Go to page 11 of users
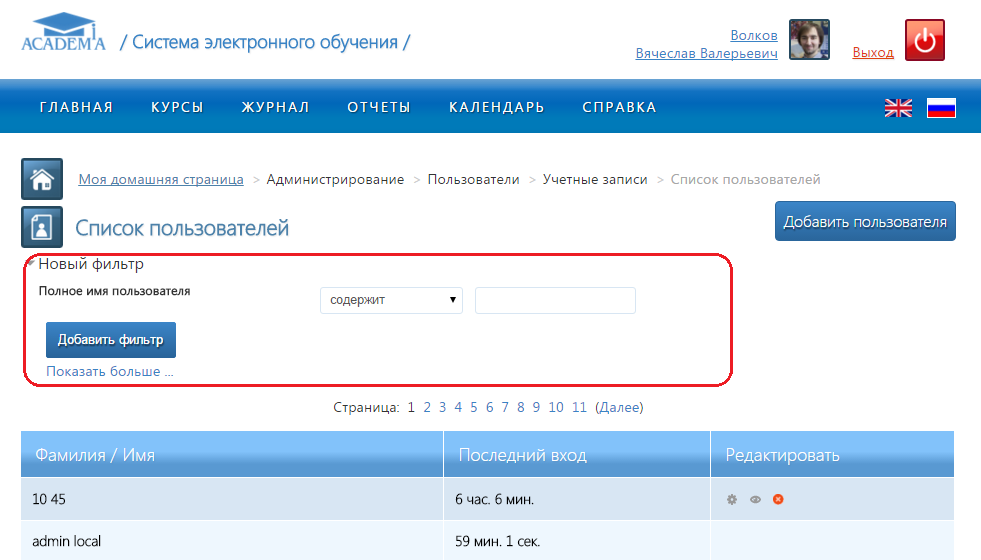This screenshot has width=981, height=560. [579, 407]
